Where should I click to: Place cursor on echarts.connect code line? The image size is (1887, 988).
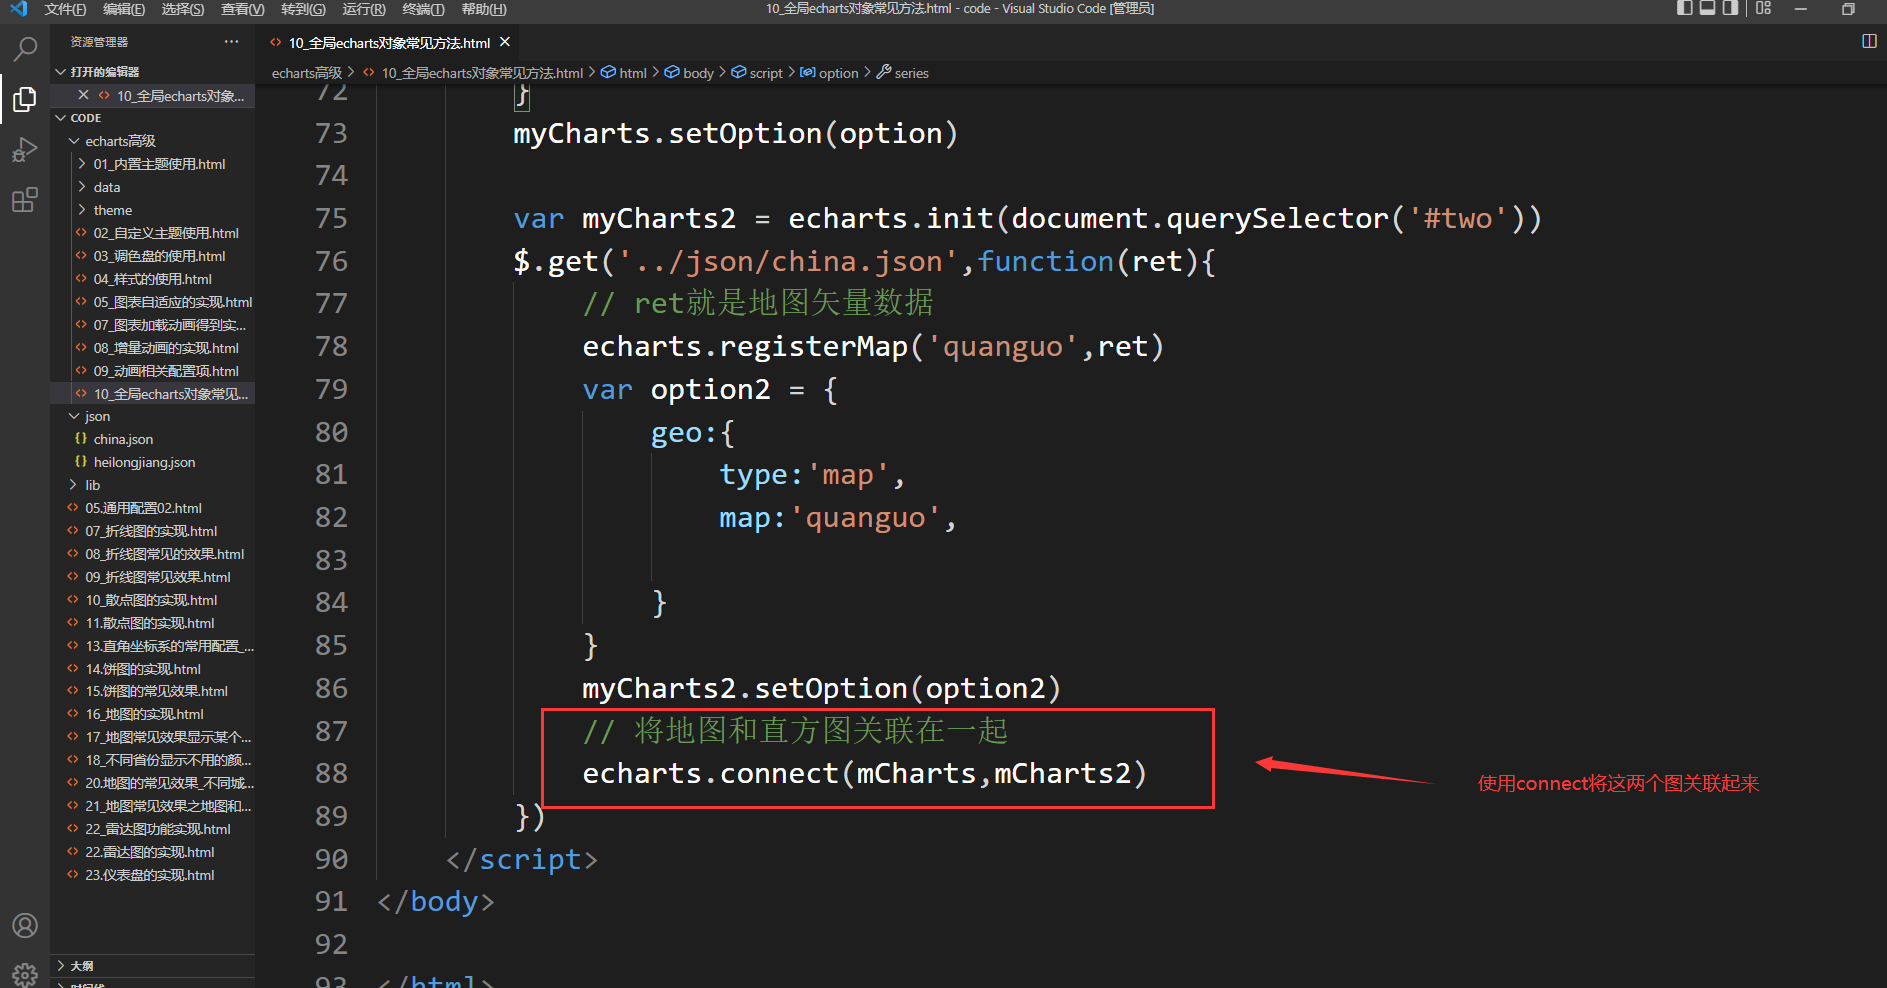864,773
